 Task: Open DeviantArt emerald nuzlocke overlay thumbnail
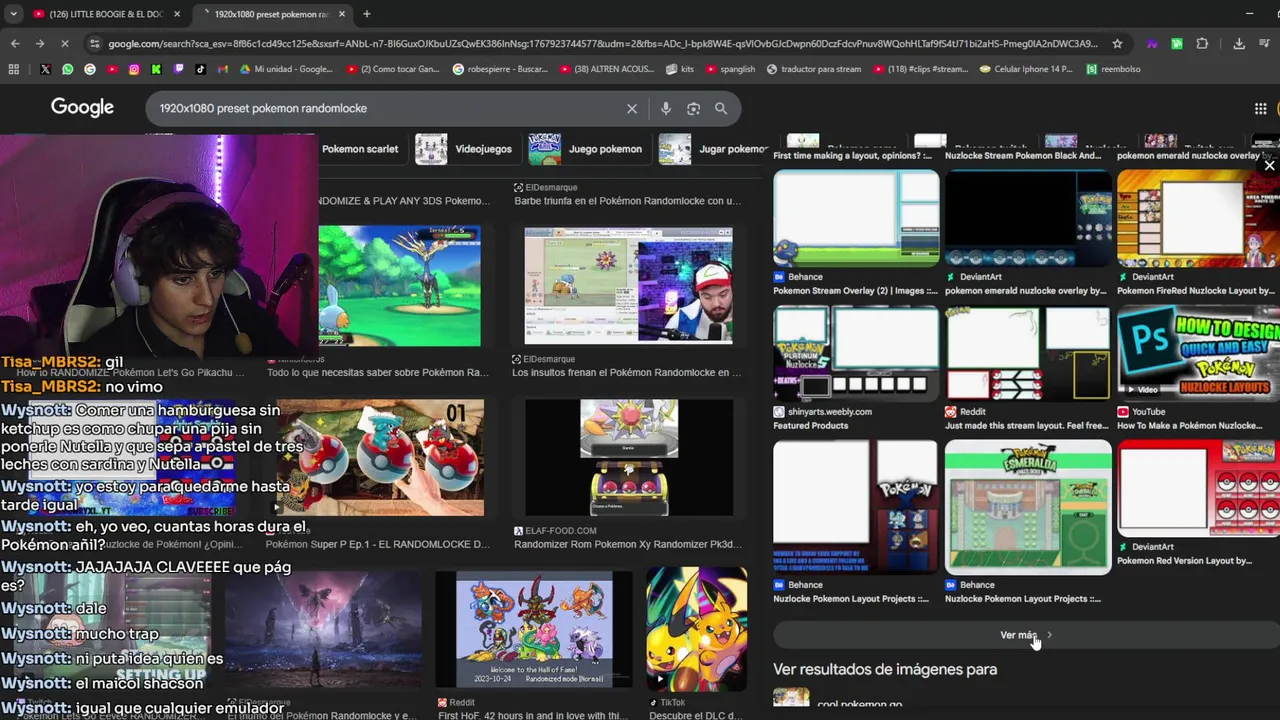(x=1028, y=217)
